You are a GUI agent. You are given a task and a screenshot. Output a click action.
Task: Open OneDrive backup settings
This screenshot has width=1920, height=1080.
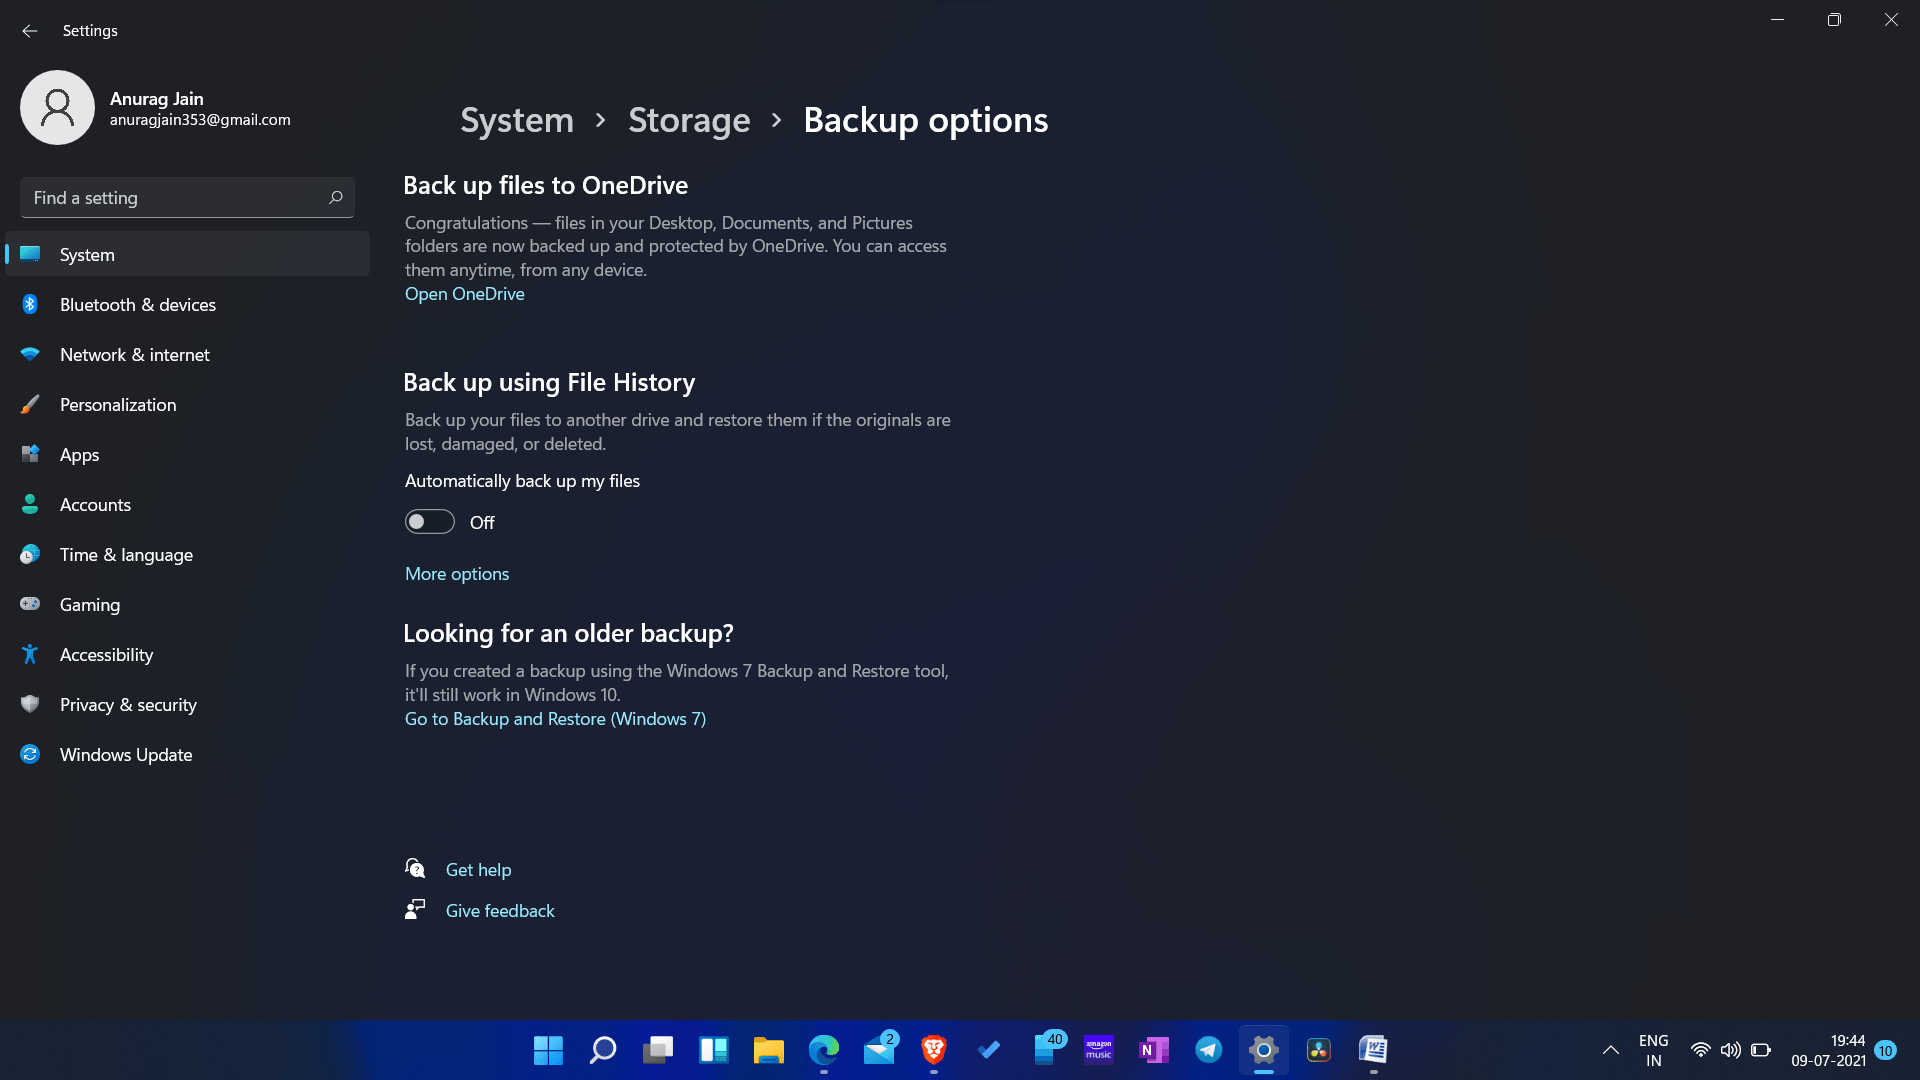pyautogui.click(x=464, y=293)
